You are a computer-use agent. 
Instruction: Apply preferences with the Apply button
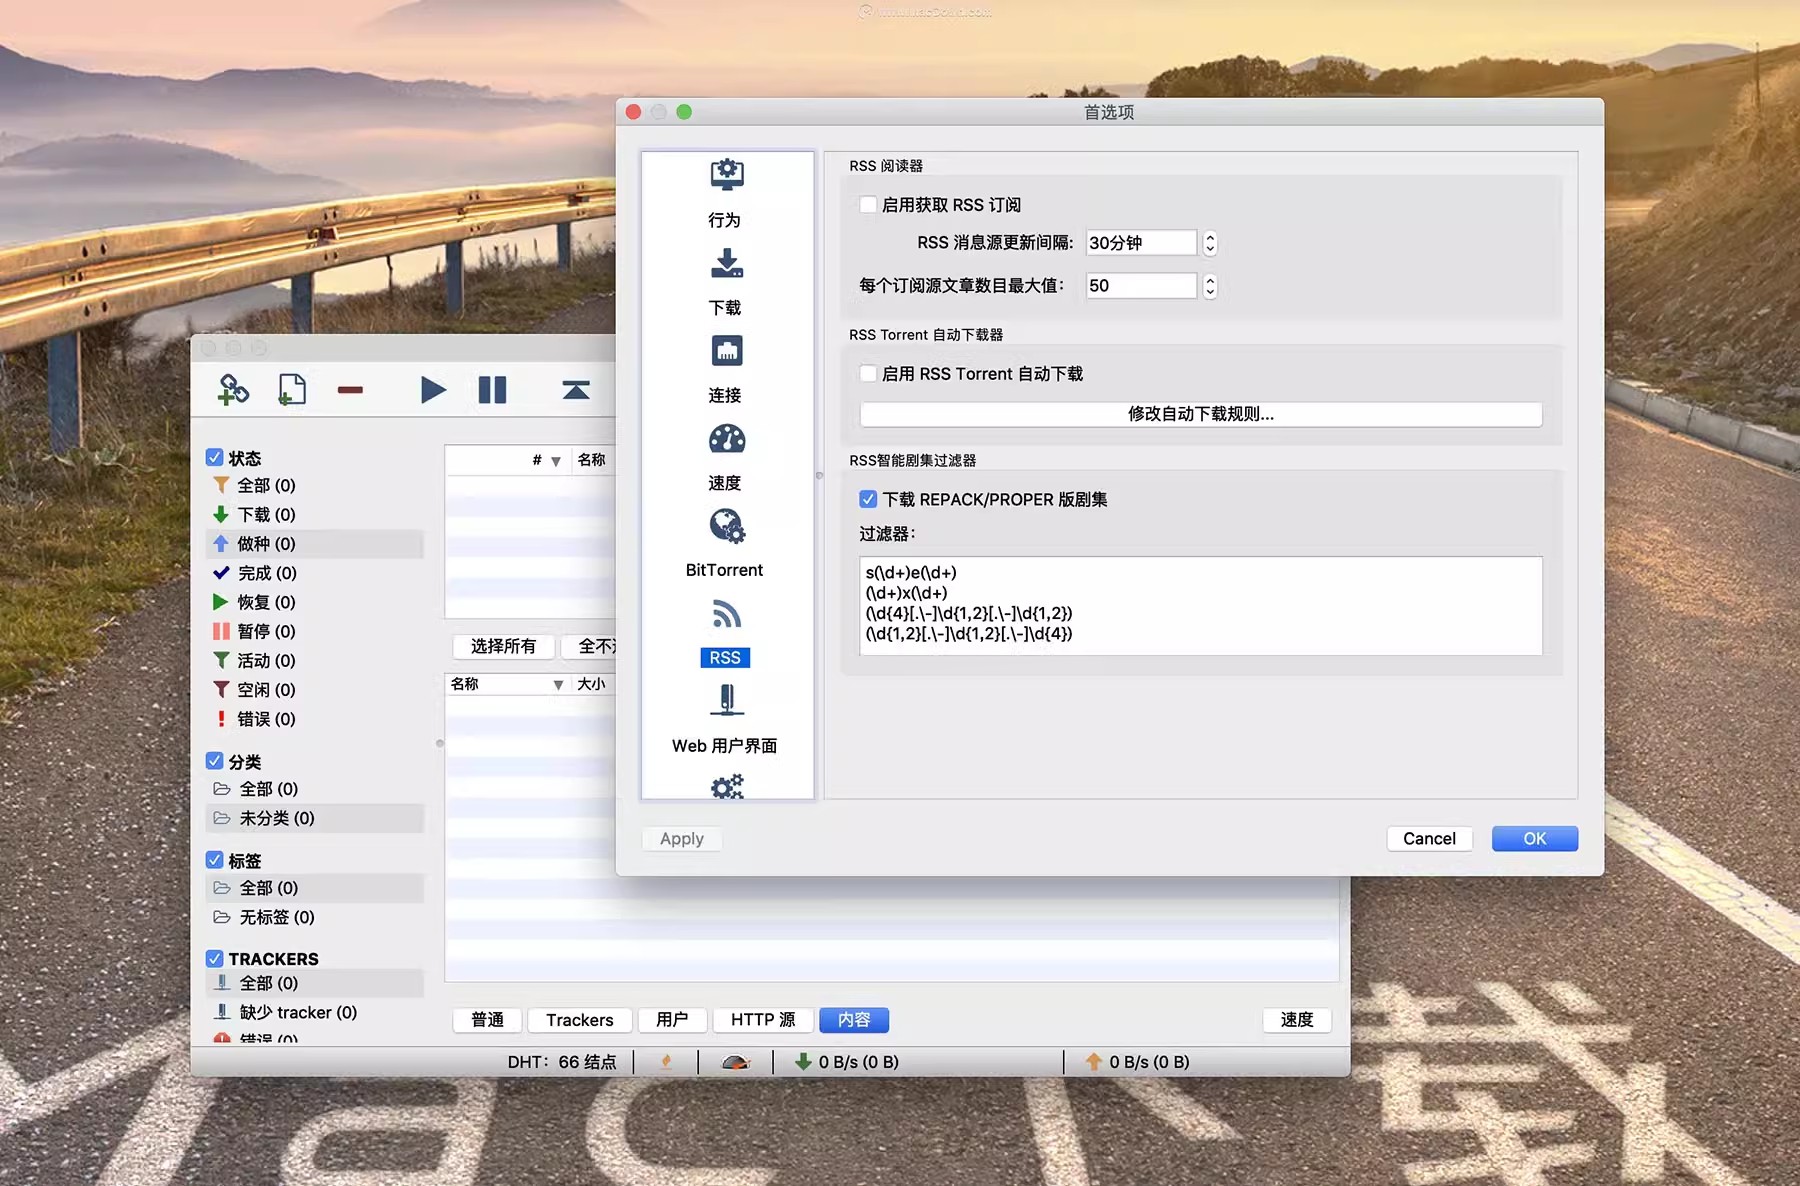coord(681,838)
